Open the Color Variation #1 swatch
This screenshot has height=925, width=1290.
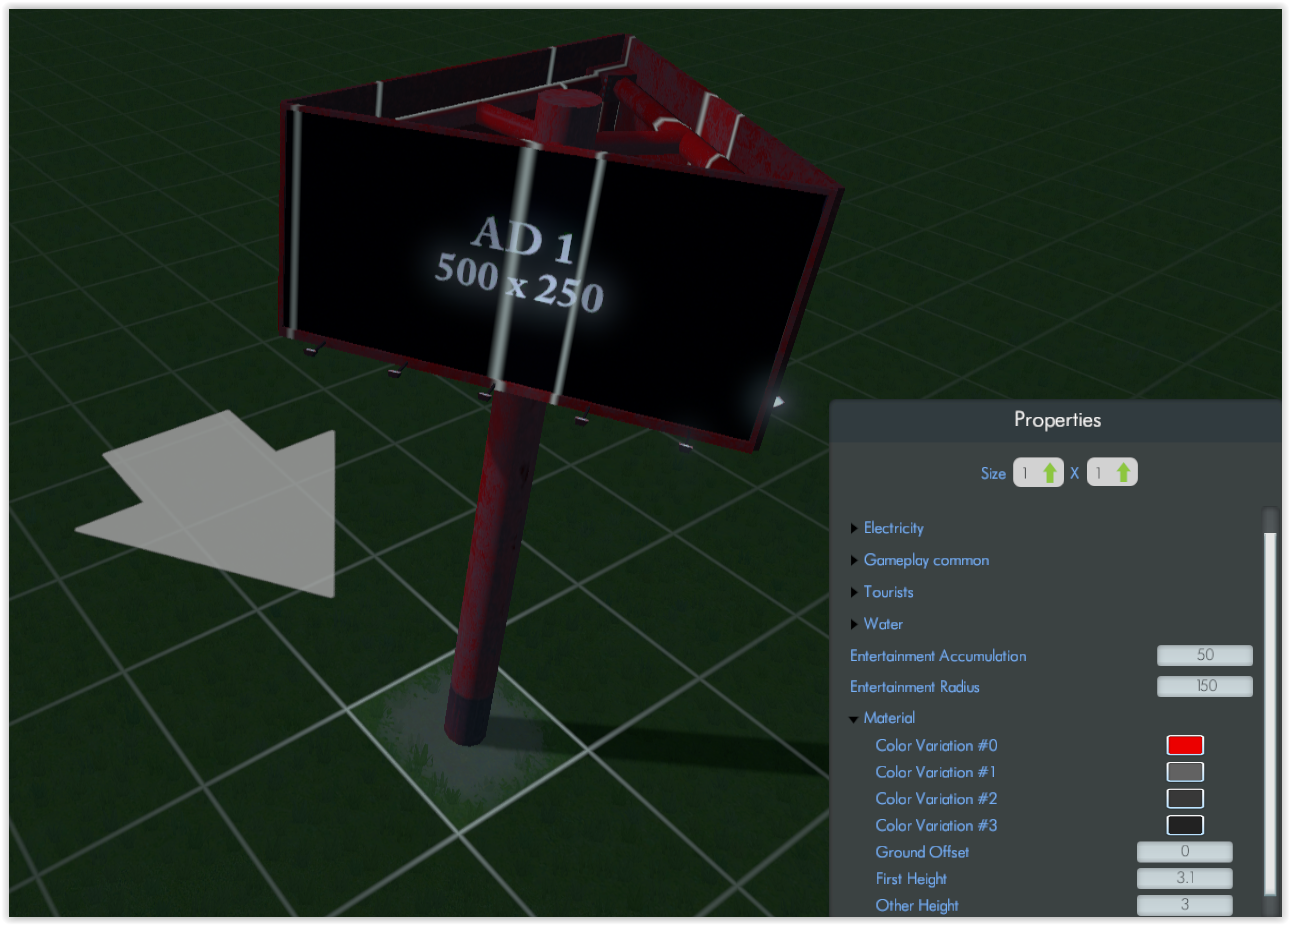point(1185,772)
